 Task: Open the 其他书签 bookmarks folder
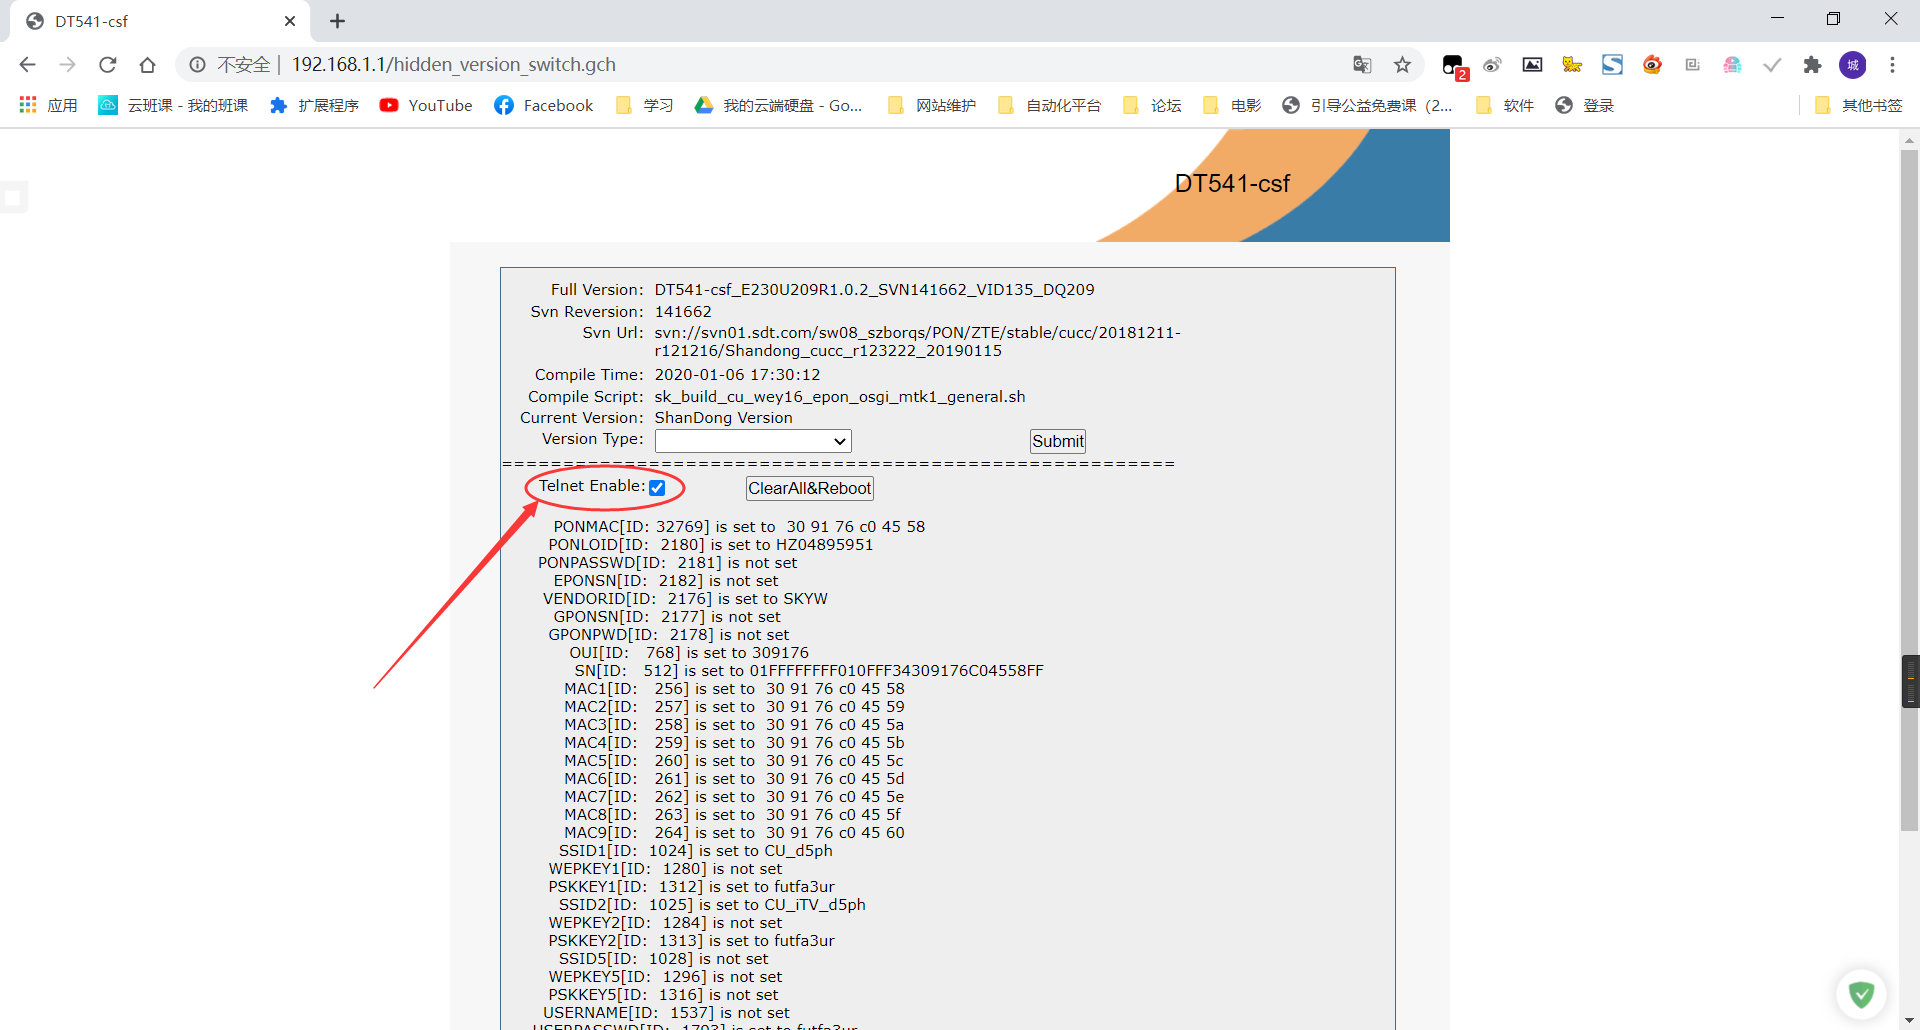pos(1858,106)
